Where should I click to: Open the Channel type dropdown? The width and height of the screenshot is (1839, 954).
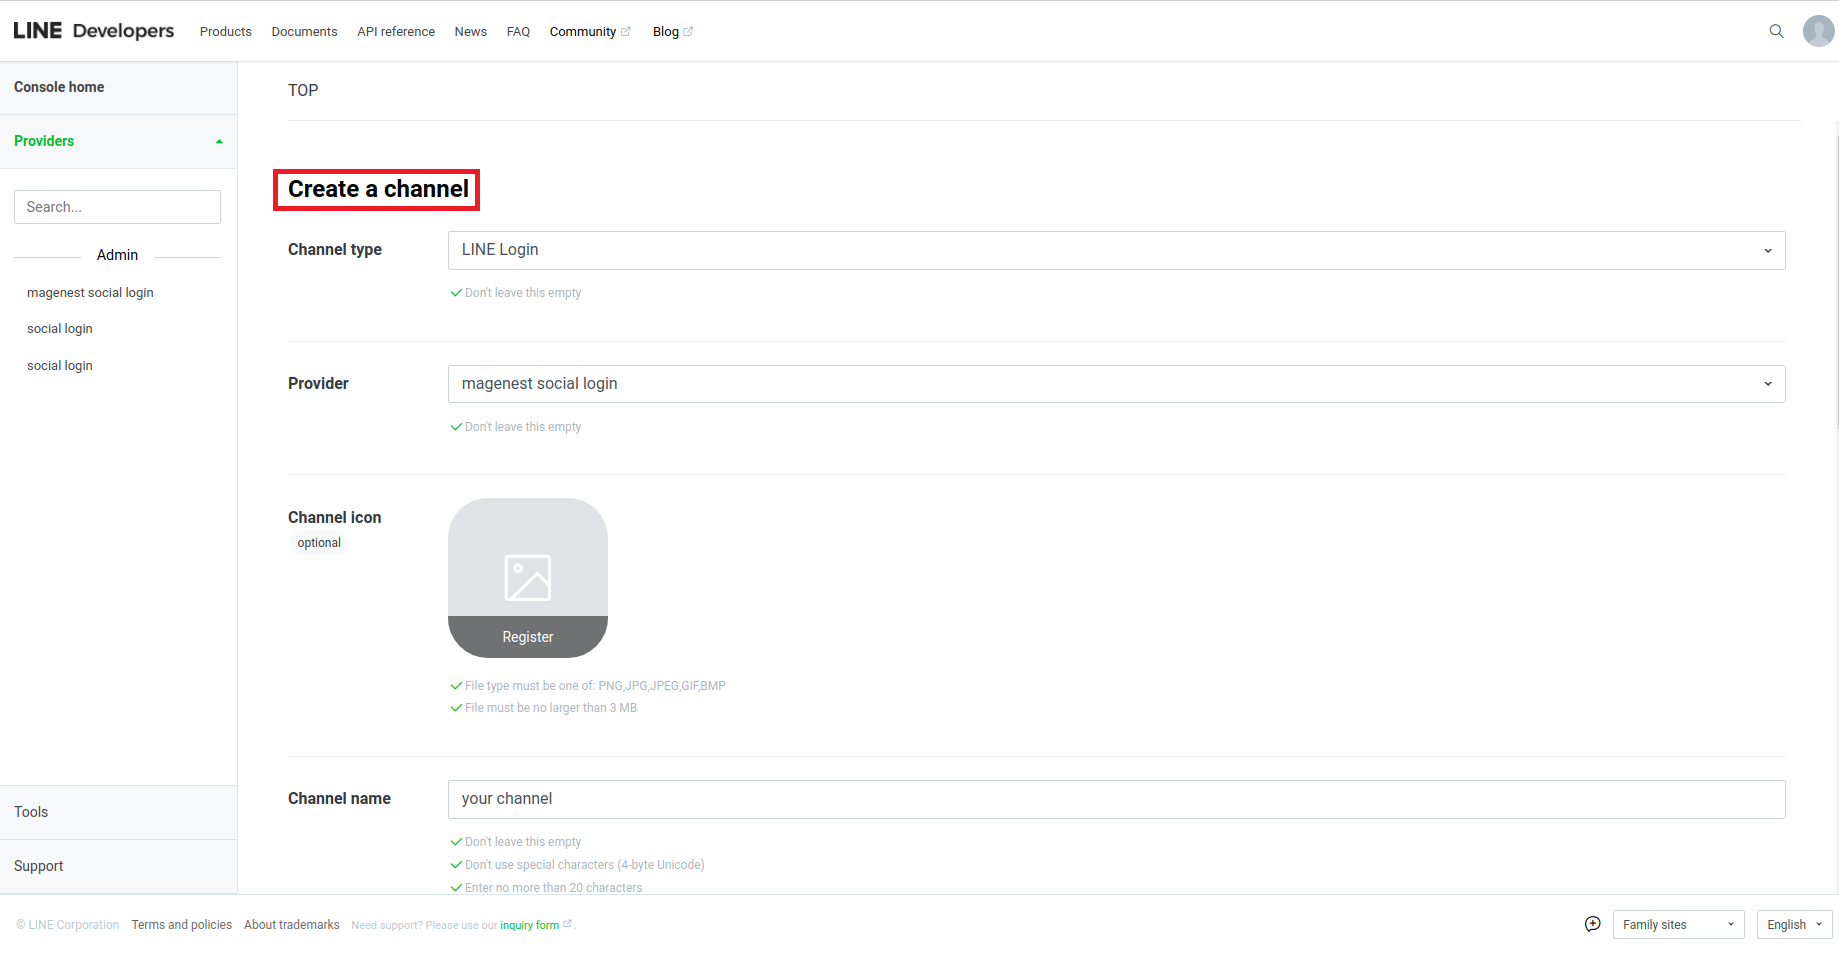1116,250
